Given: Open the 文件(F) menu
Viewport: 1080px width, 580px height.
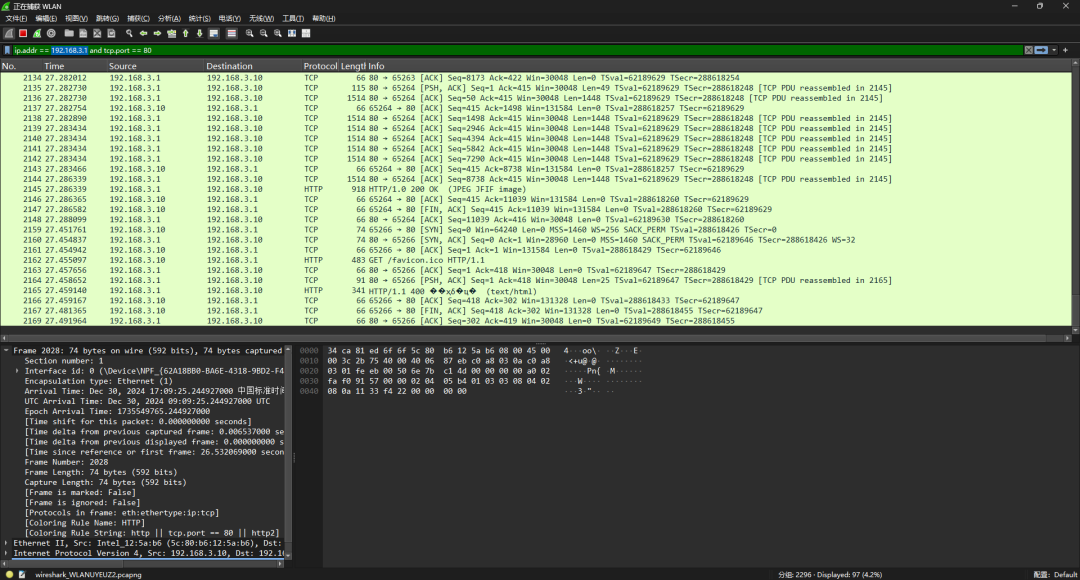Looking at the screenshot, I should point(17,19).
